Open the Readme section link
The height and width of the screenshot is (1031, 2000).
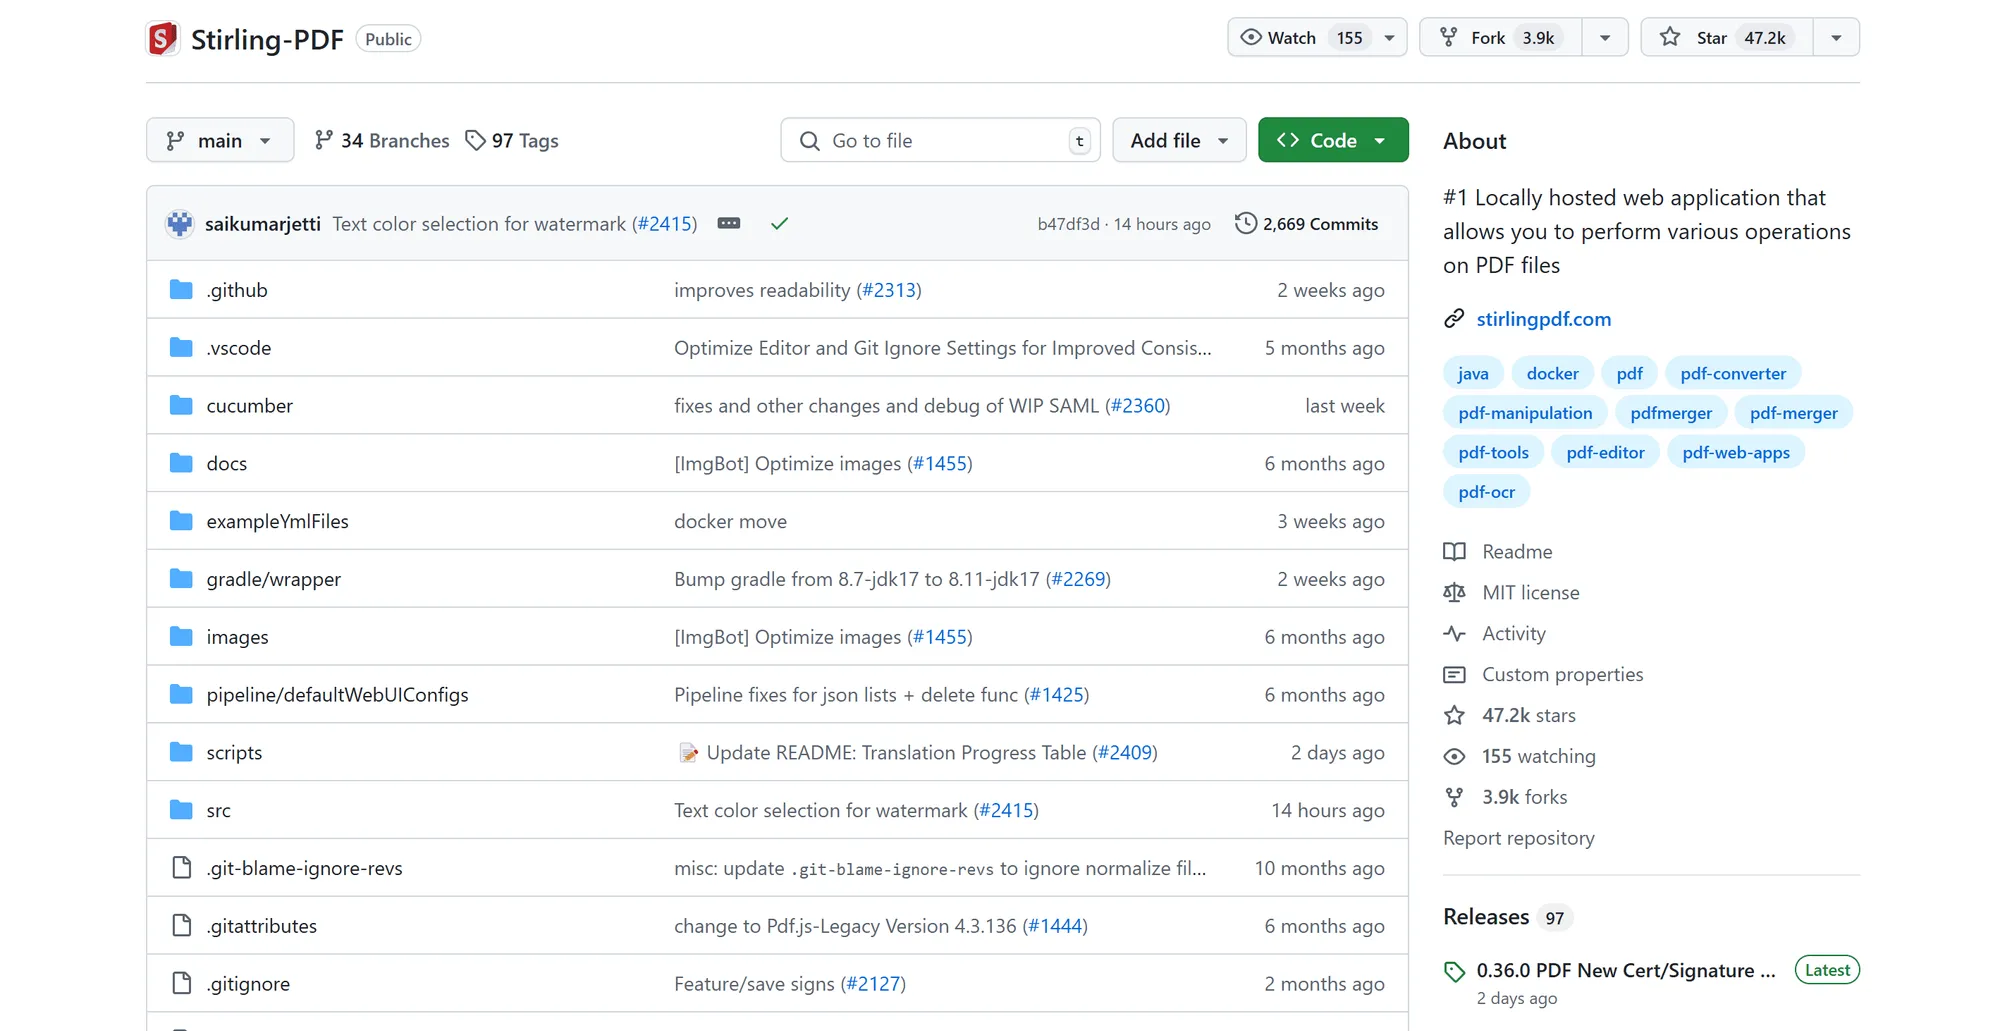pos(1517,552)
